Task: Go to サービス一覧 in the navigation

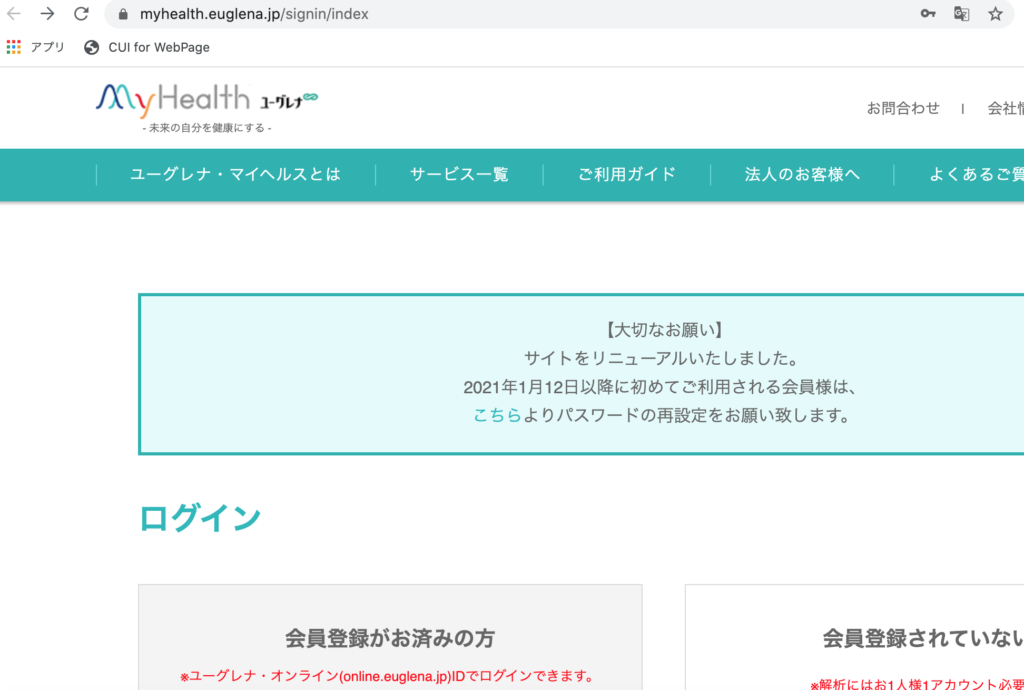Action: click(459, 174)
